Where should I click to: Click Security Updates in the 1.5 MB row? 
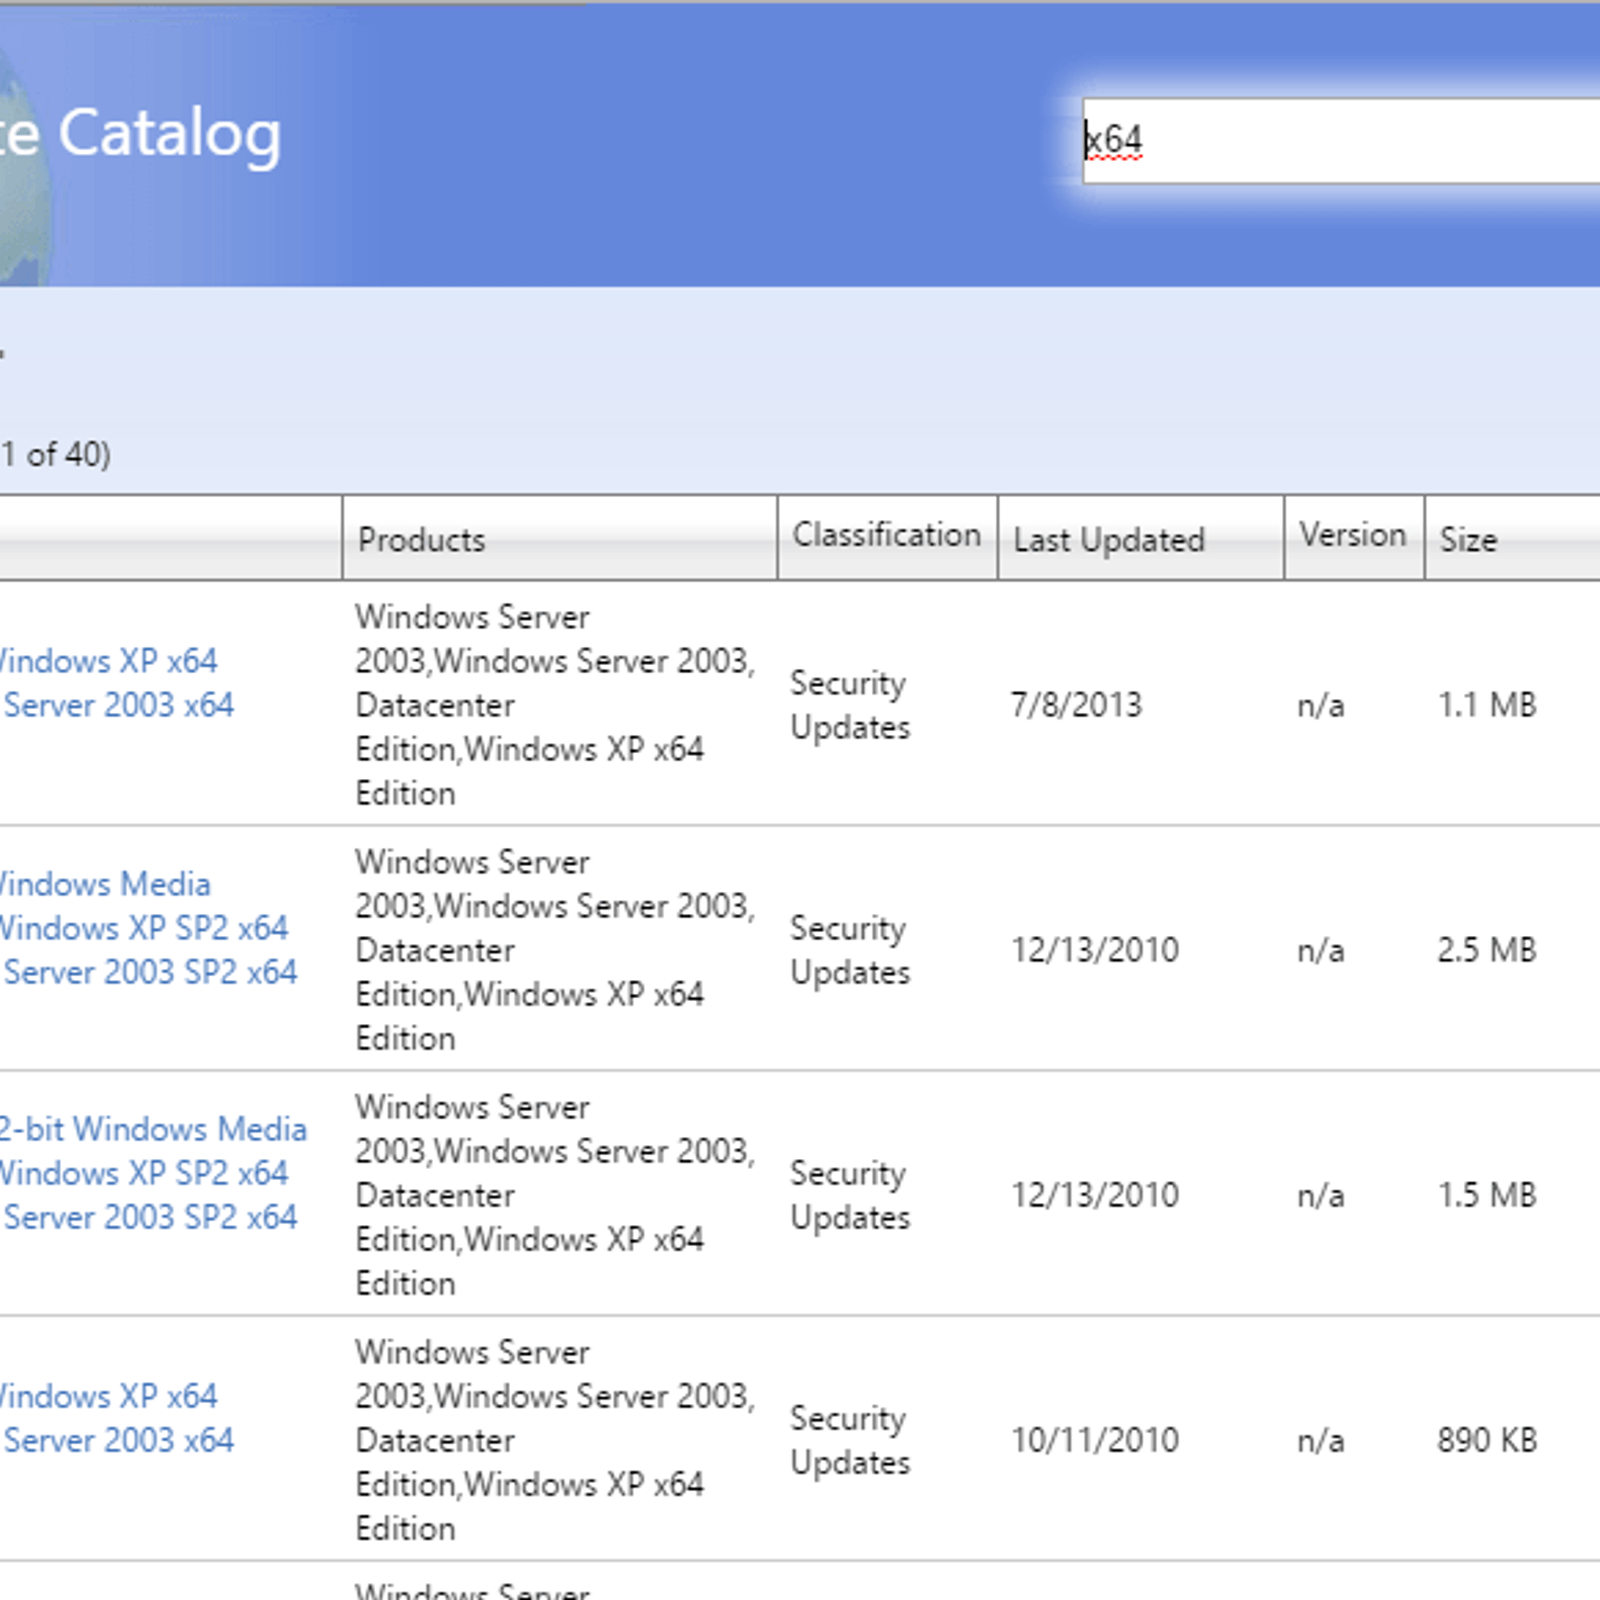[x=850, y=1195]
